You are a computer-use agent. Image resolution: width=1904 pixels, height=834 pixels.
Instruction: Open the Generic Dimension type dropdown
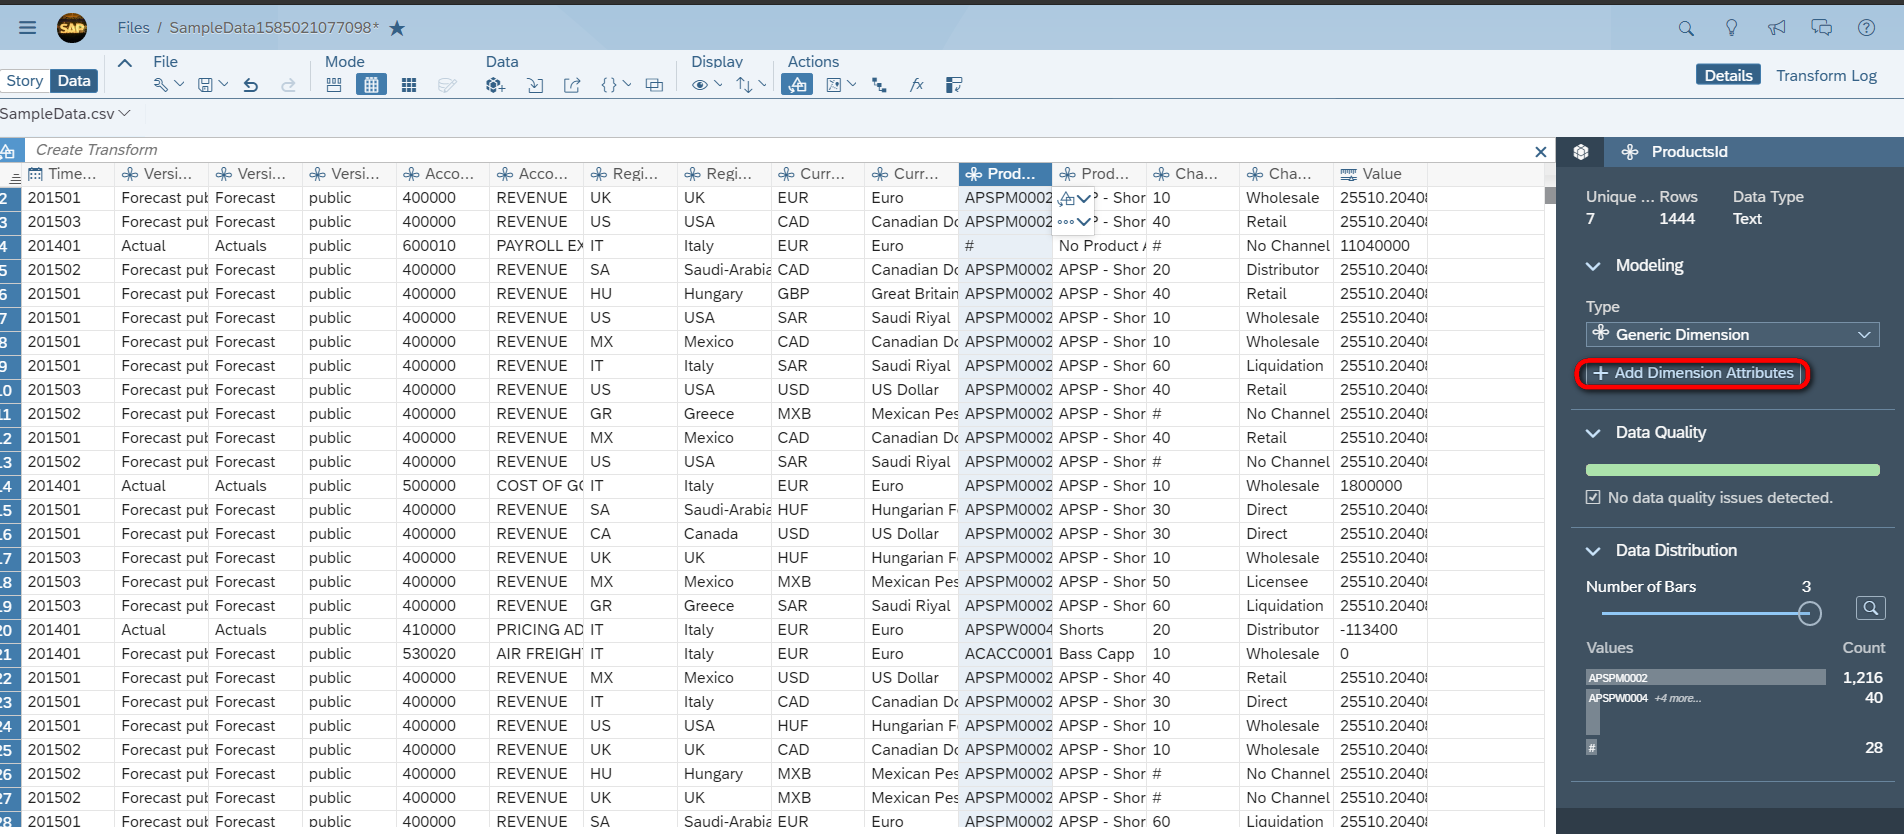(1732, 334)
